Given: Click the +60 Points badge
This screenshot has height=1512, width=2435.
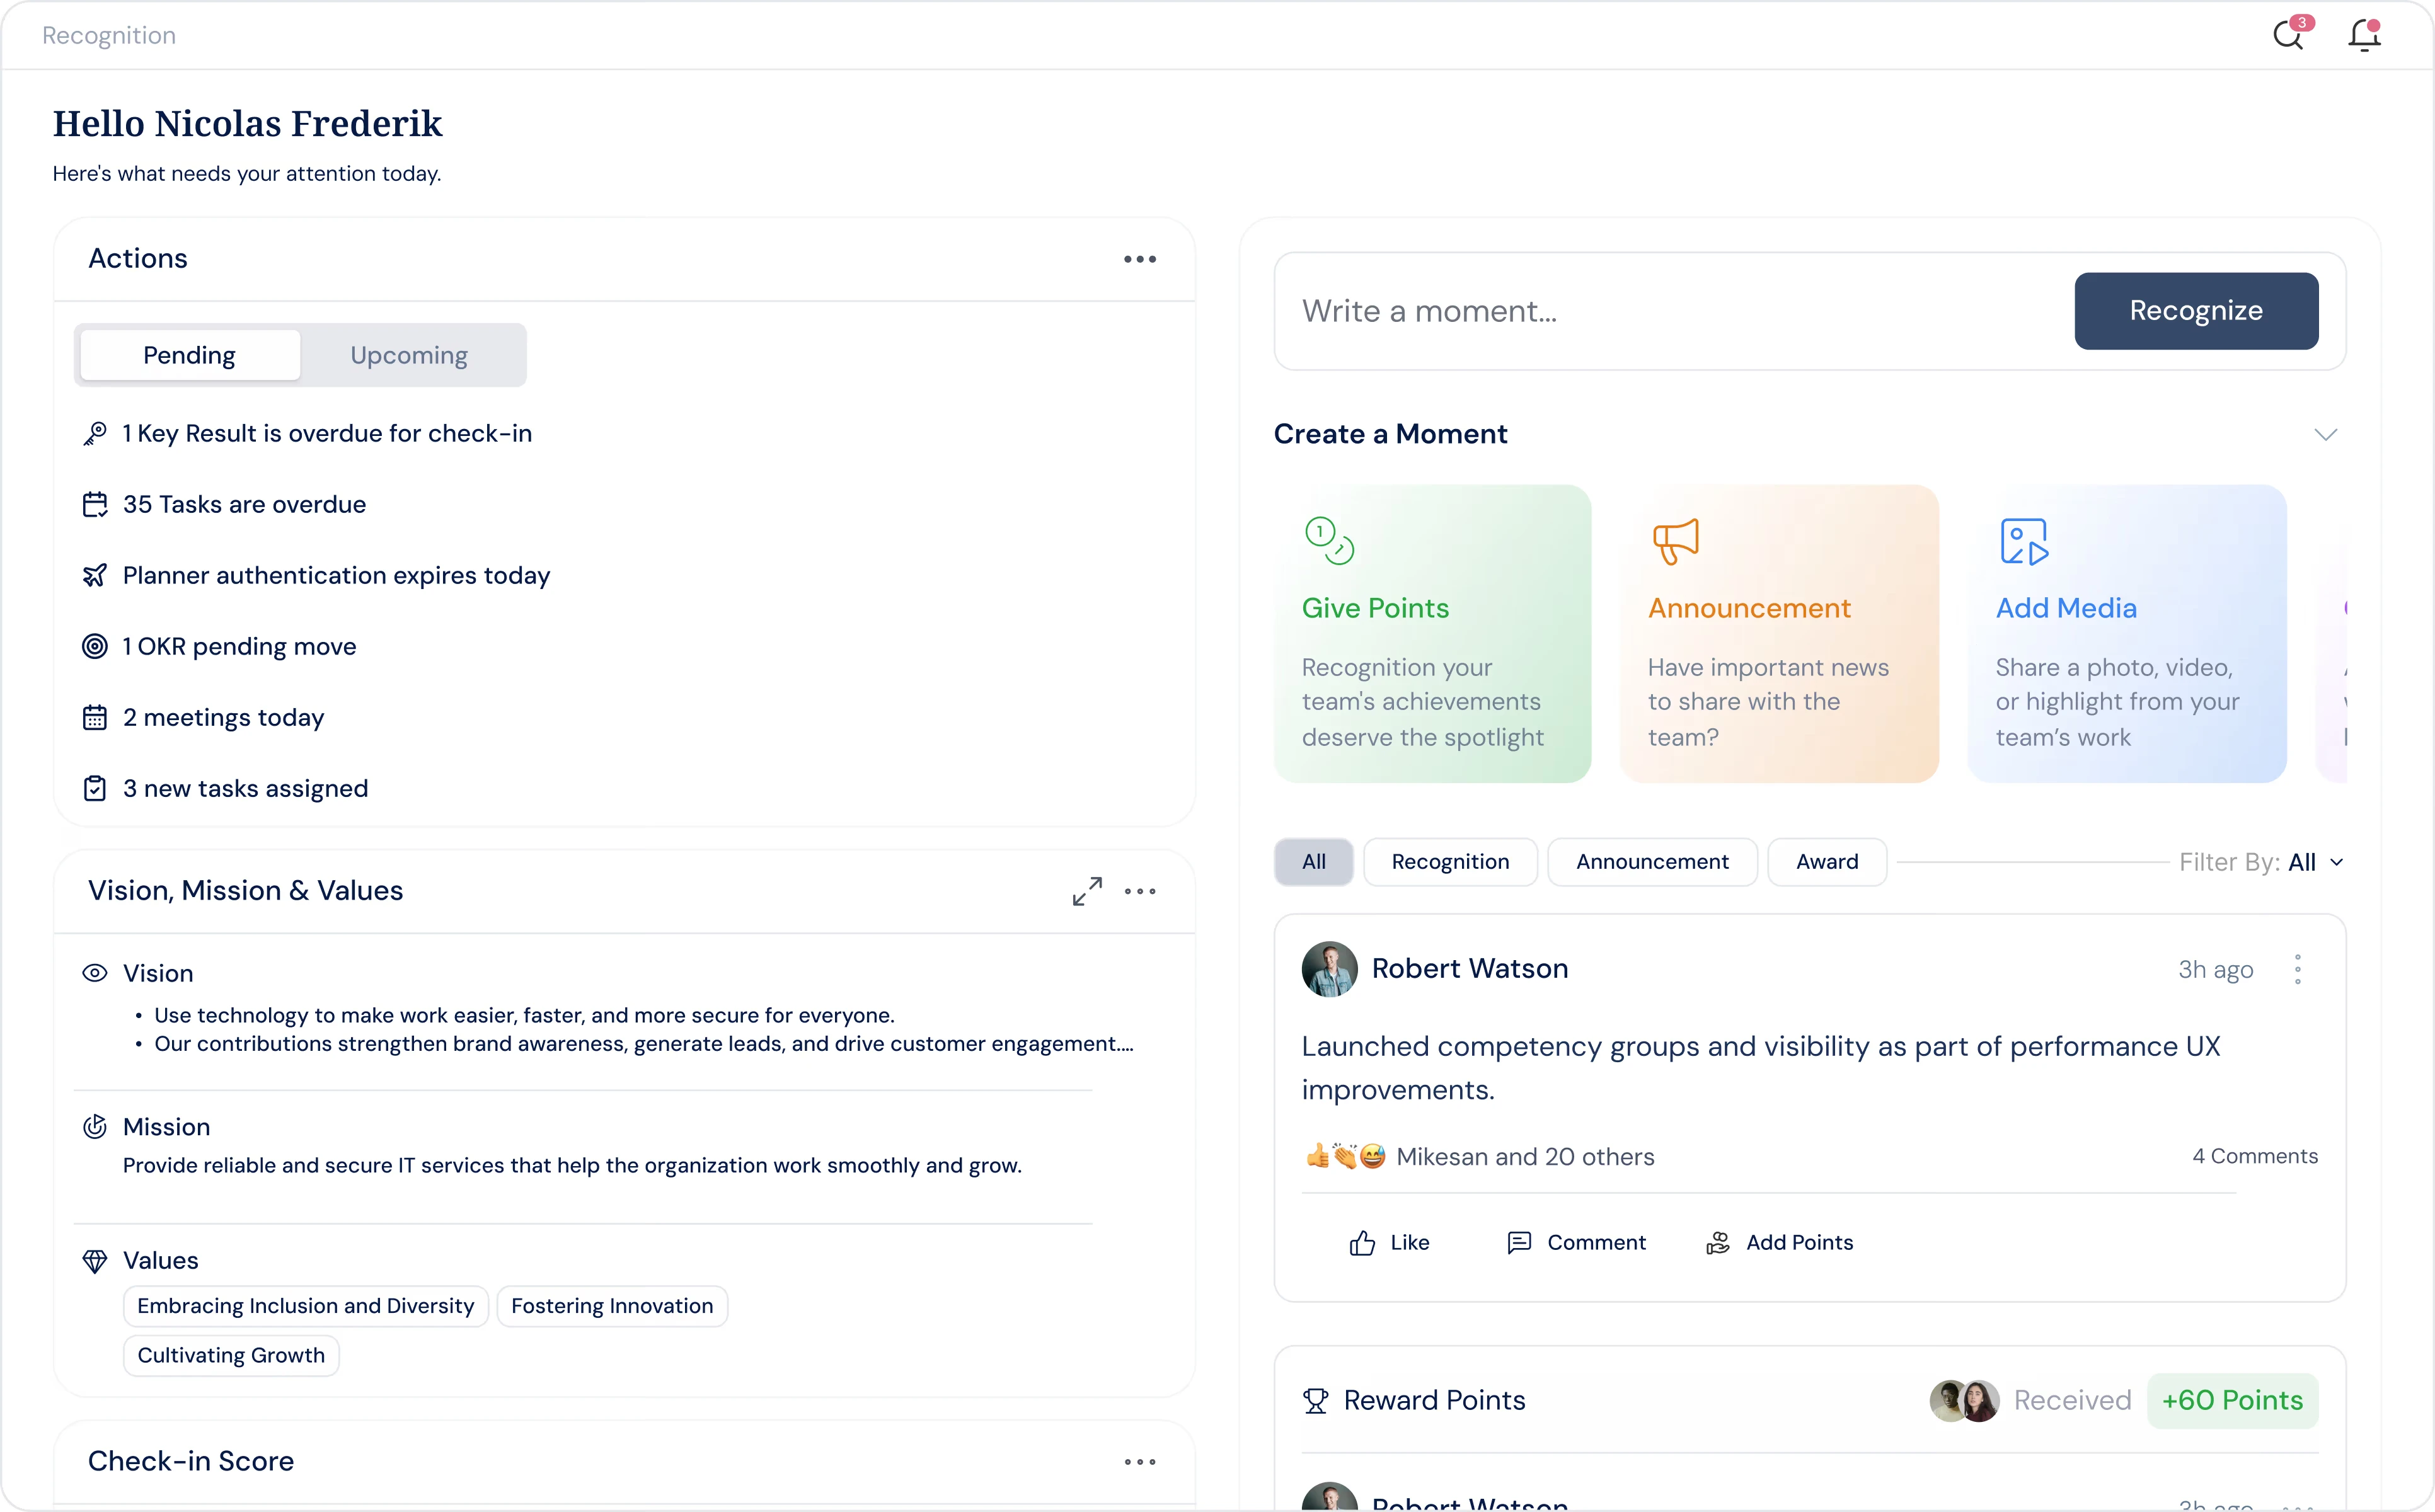Looking at the screenshot, I should click(x=2233, y=1401).
